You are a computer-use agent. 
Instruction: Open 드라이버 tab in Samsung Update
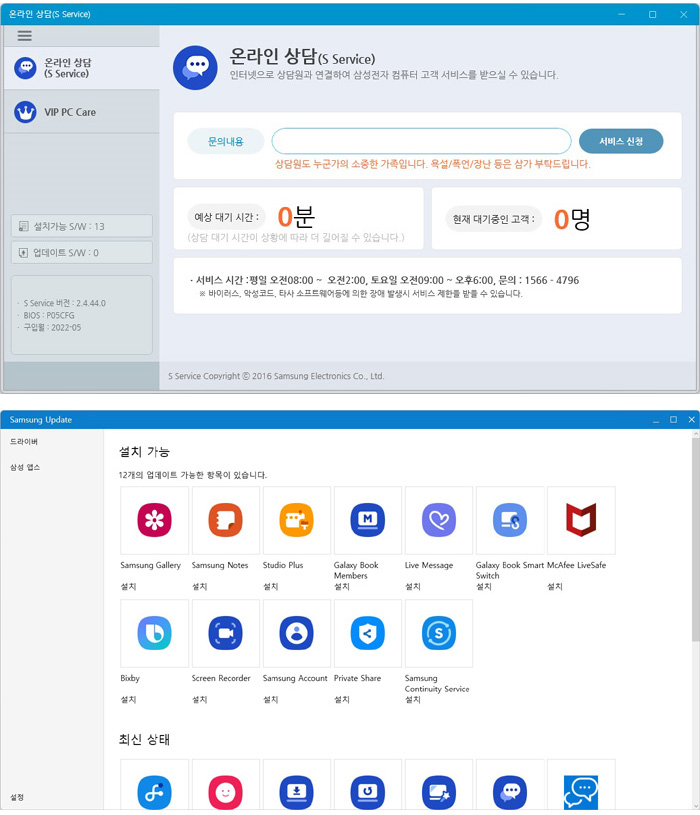pyautogui.click(x=24, y=441)
